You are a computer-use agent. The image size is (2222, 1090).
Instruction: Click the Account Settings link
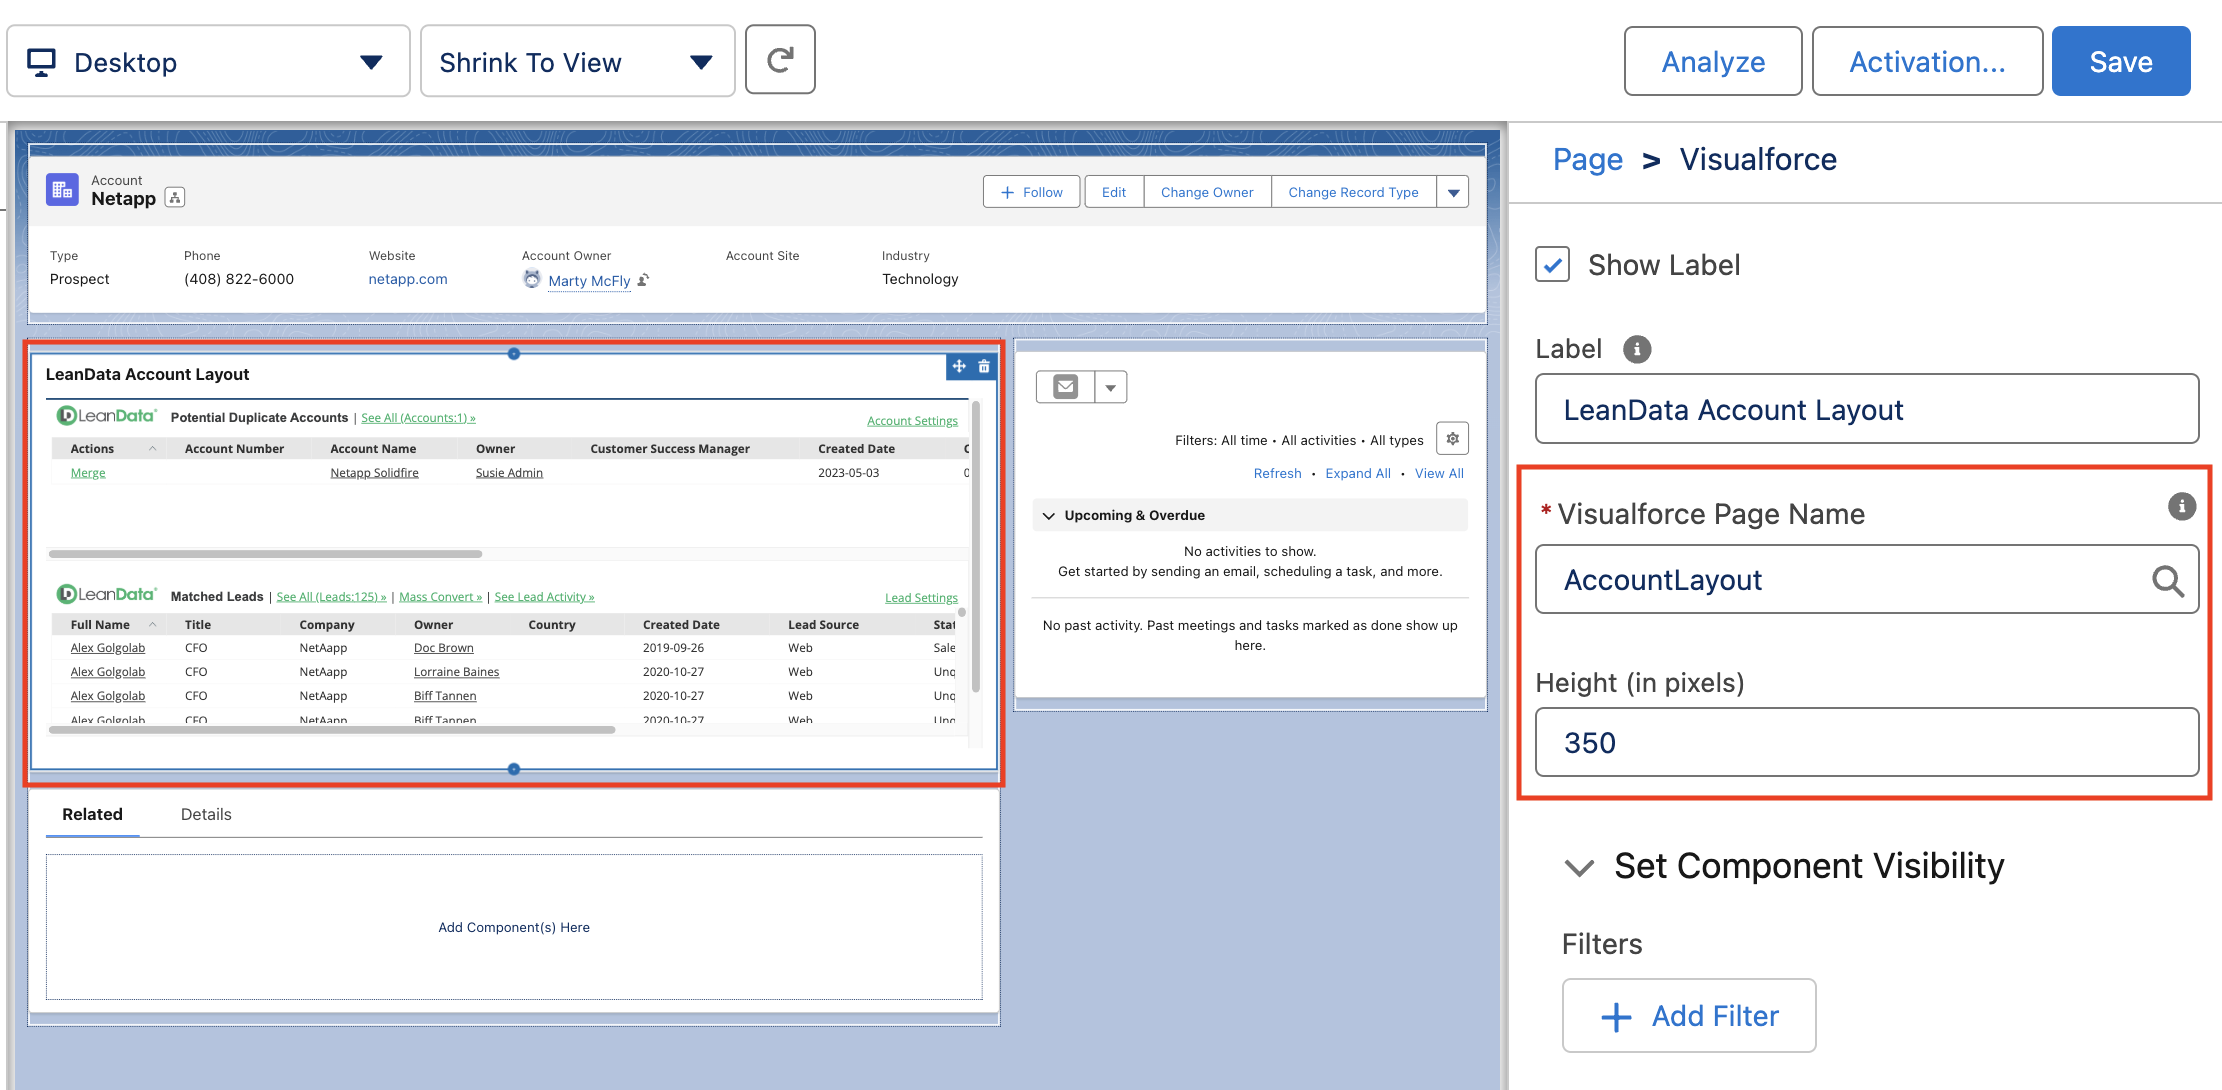pos(912,421)
